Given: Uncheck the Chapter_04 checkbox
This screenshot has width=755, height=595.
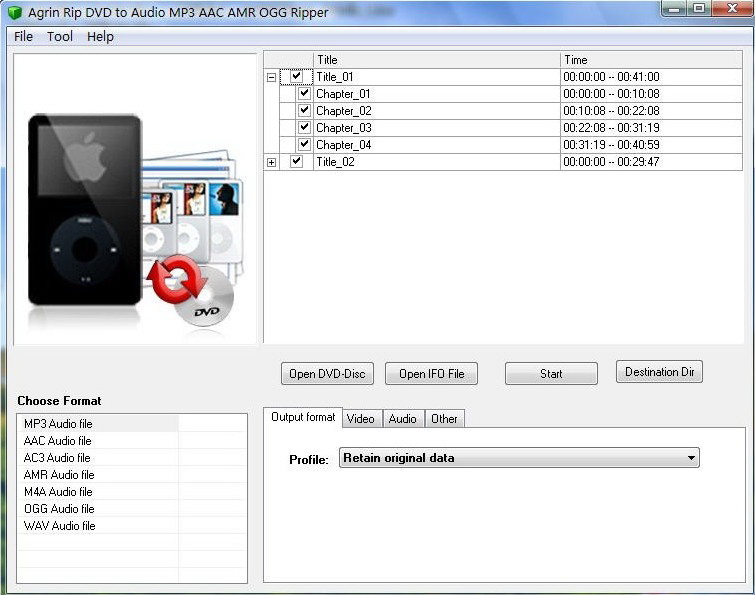Looking at the screenshot, I should 304,144.
